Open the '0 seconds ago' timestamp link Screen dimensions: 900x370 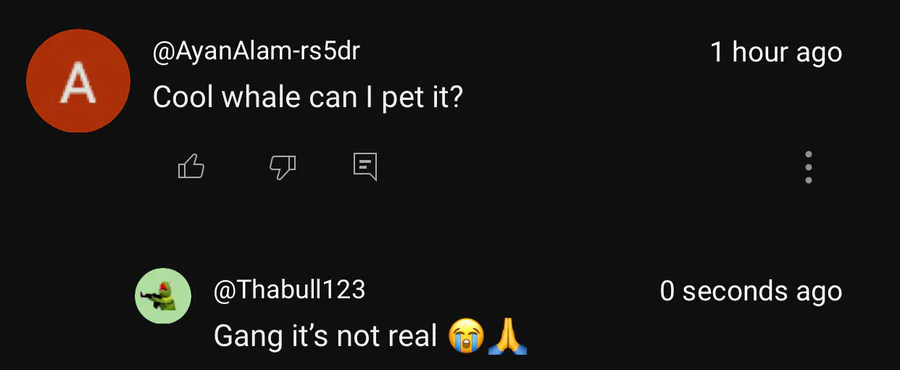(x=751, y=290)
